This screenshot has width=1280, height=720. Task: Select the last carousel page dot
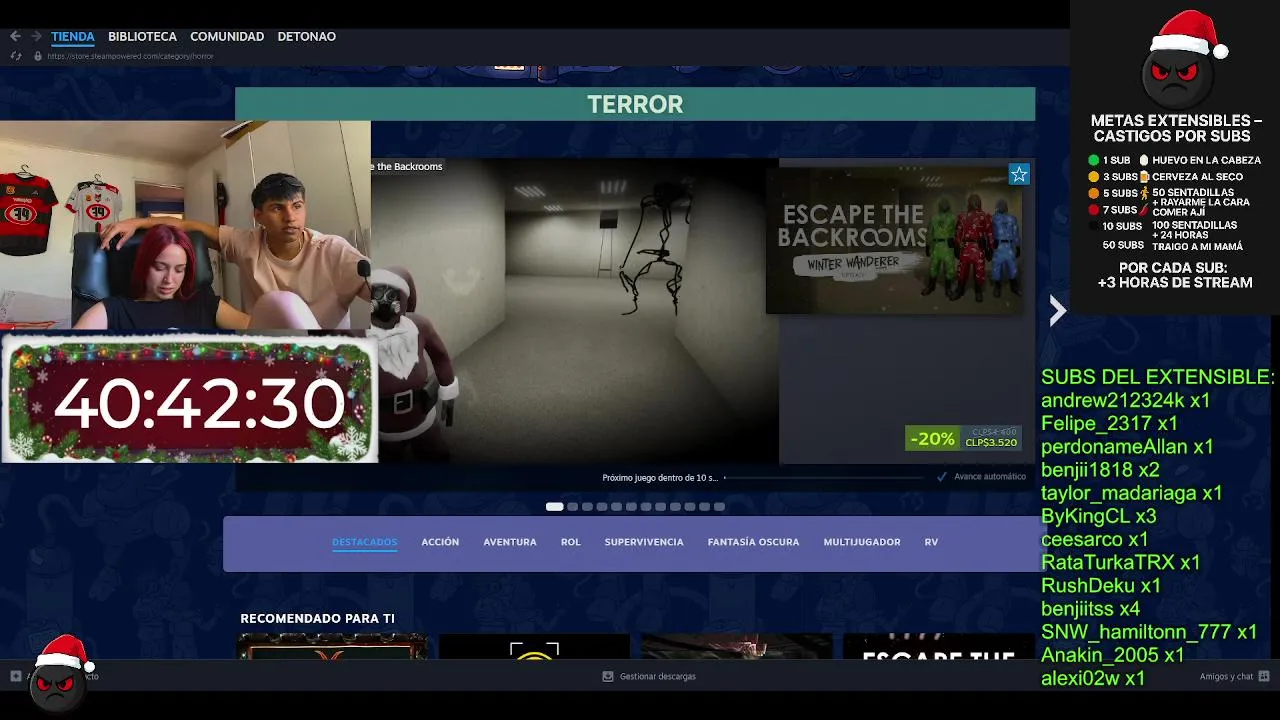tap(719, 507)
